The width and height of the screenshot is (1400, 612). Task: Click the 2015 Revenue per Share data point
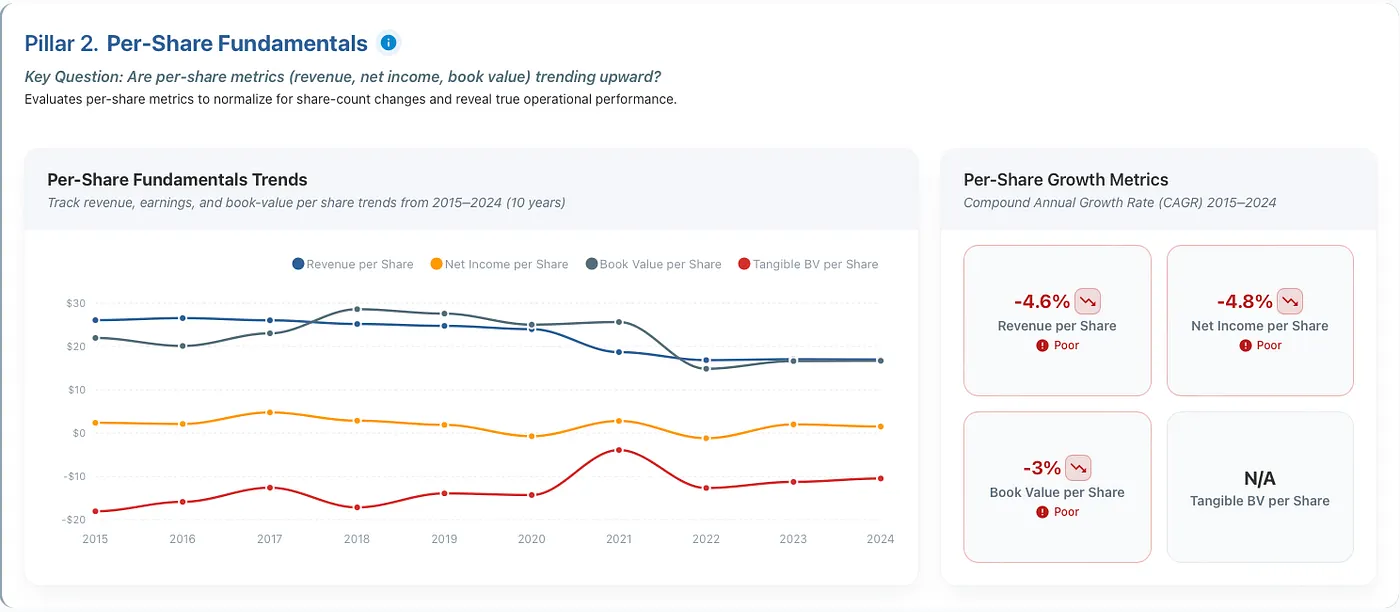(96, 320)
